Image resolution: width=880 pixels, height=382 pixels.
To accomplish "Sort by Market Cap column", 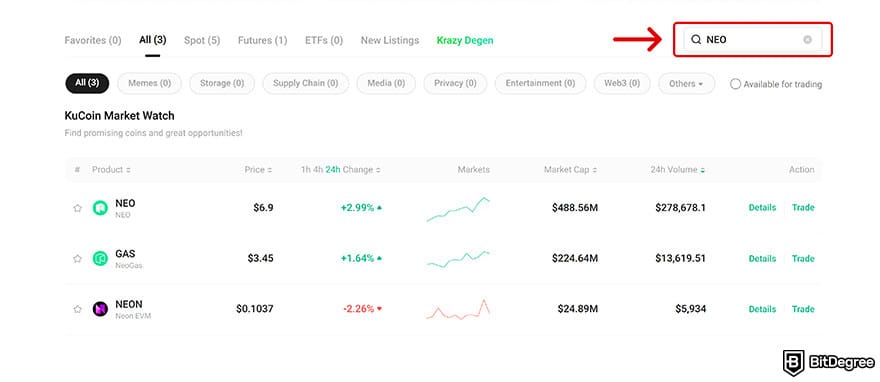I will [570, 169].
